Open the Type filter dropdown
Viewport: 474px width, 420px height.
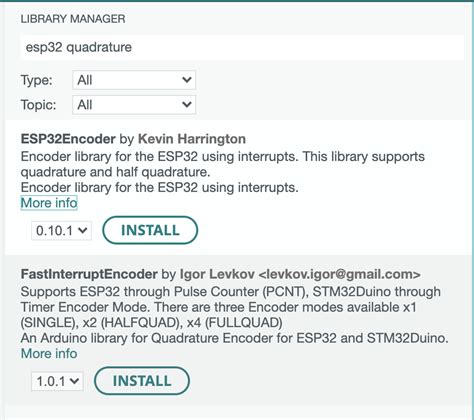(134, 80)
